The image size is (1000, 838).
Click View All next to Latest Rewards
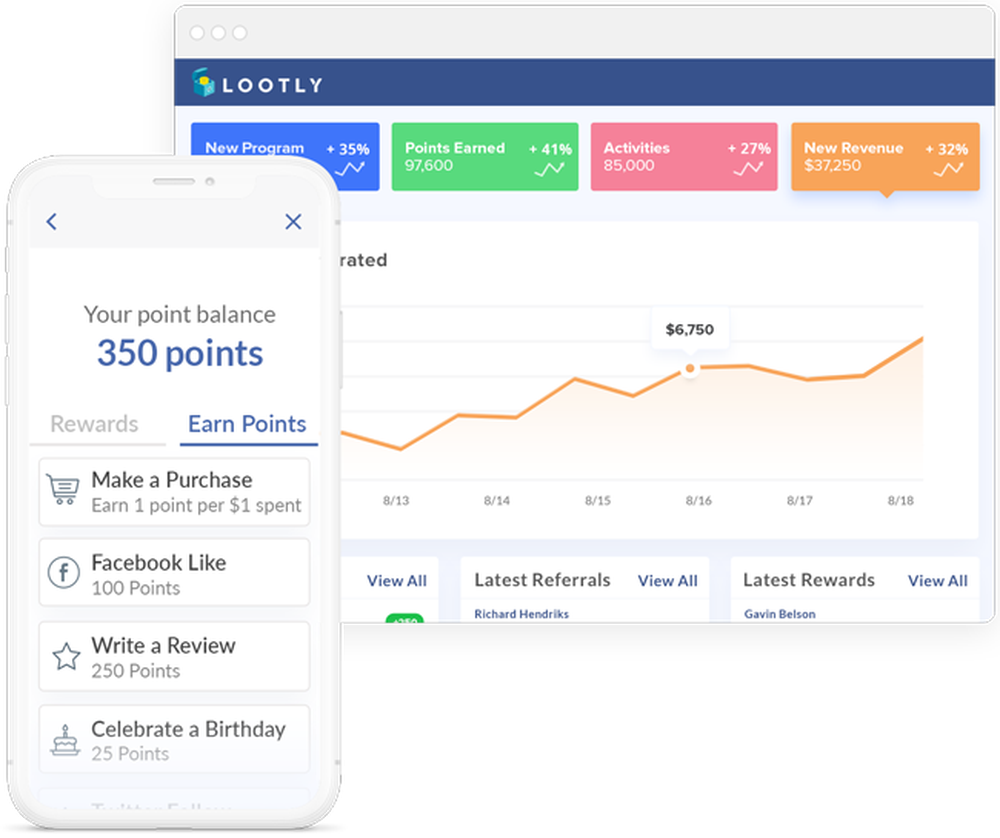coord(938,581)
